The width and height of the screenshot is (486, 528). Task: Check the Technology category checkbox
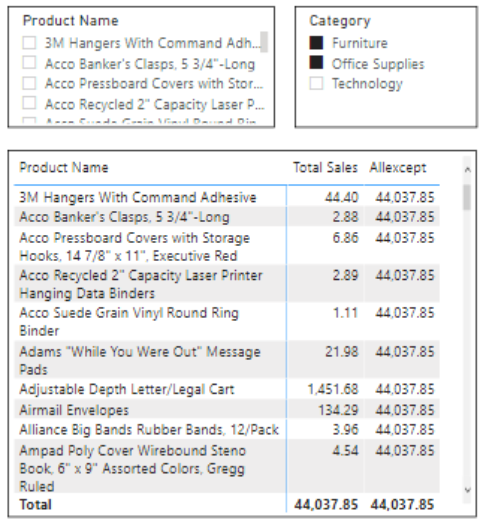pos(316,83)
